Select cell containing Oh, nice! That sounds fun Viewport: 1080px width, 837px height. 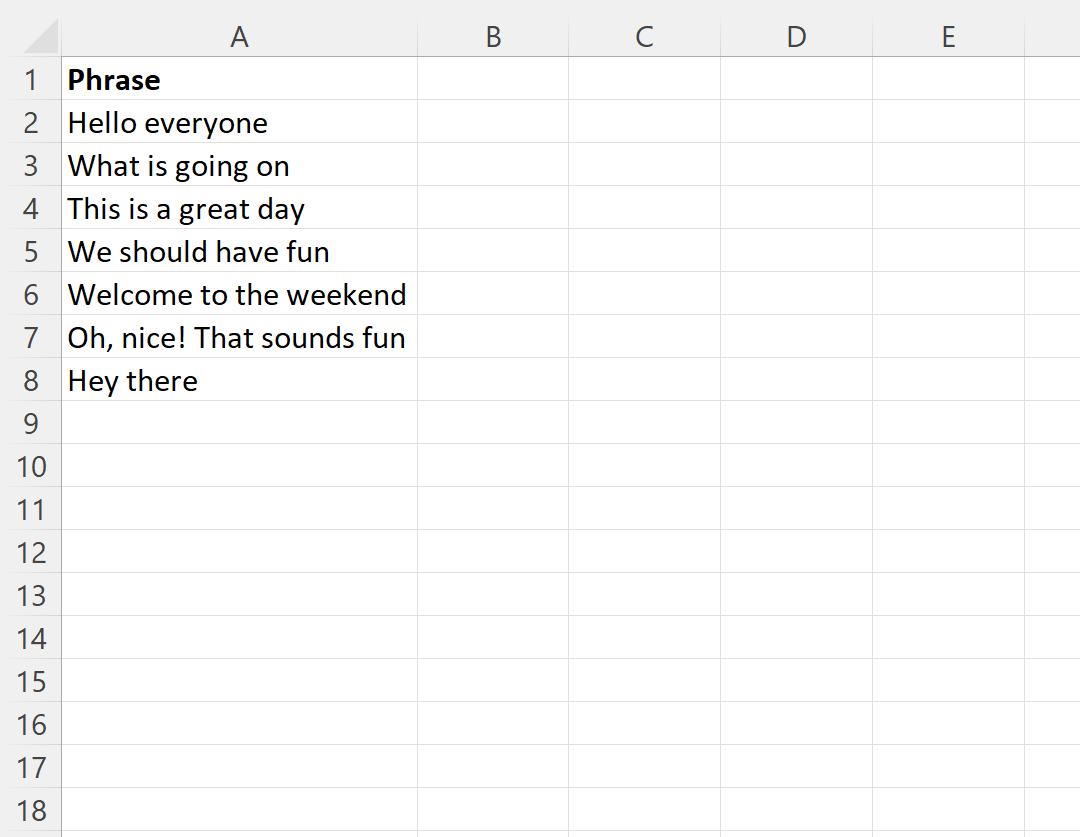[x=239, y=337]
